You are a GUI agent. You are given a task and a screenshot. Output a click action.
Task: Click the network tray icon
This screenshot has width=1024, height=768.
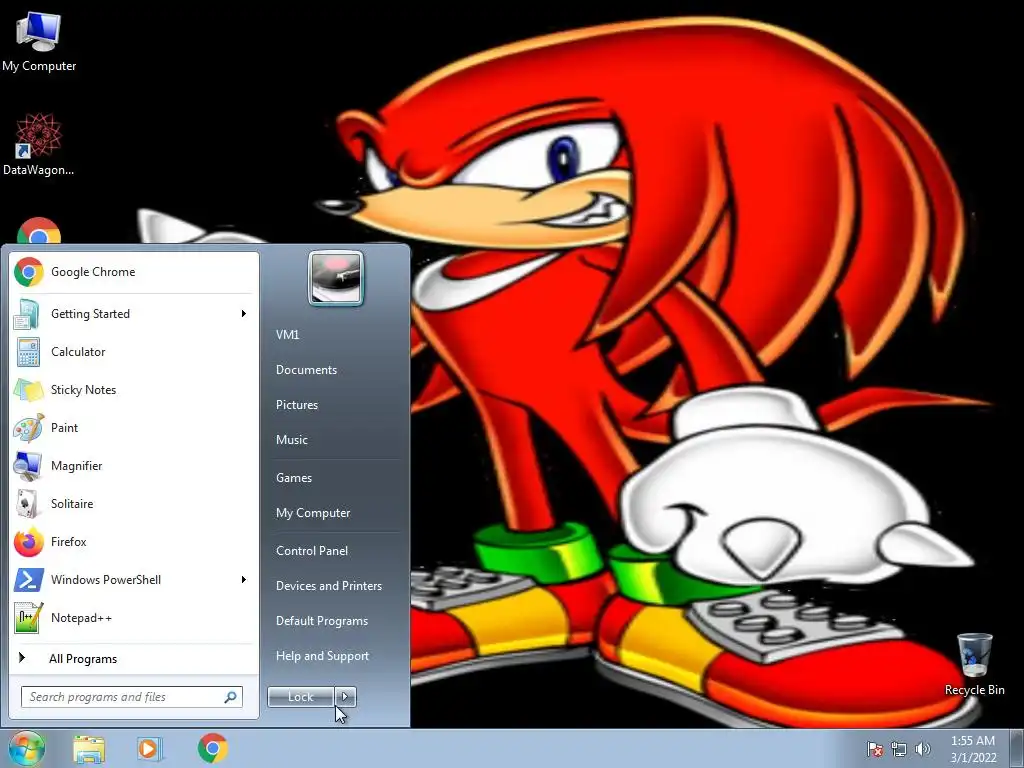[x=899, y=749]
